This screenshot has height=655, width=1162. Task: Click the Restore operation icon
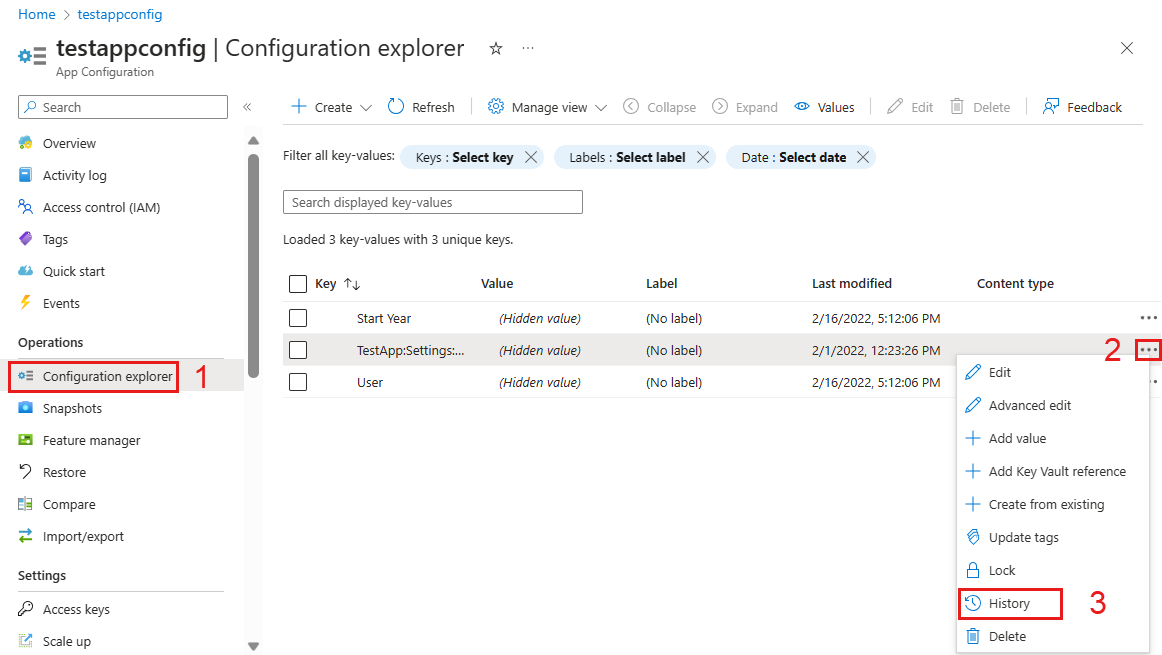pos(66,472)
